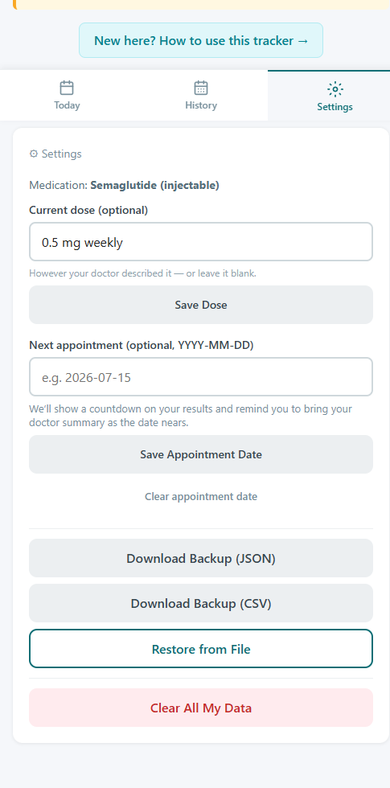The image size is (390, 788).
Task: Select the Settings tab label
Action: 335,107
